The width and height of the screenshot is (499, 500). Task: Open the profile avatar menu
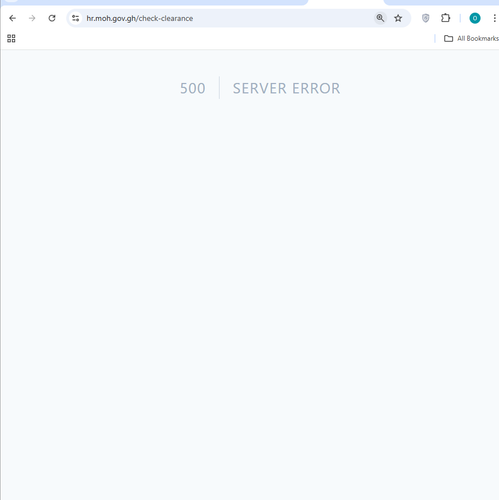475,18
